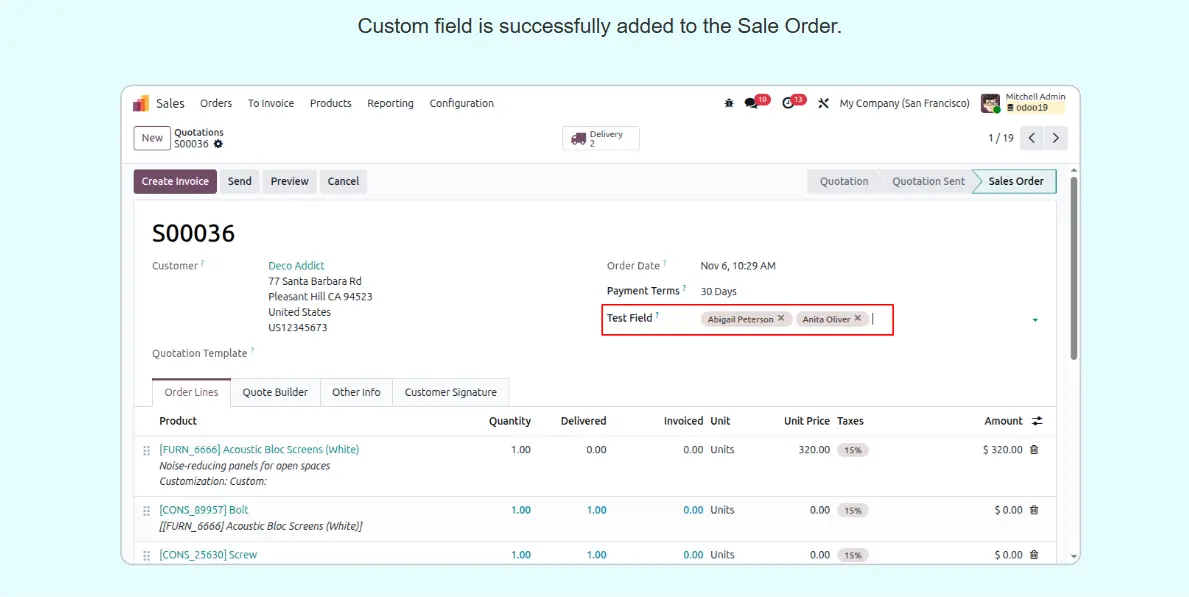Screen dimensions: 1189x597
Task: Click the Sales app logo icon
Action: click(141, 103)
